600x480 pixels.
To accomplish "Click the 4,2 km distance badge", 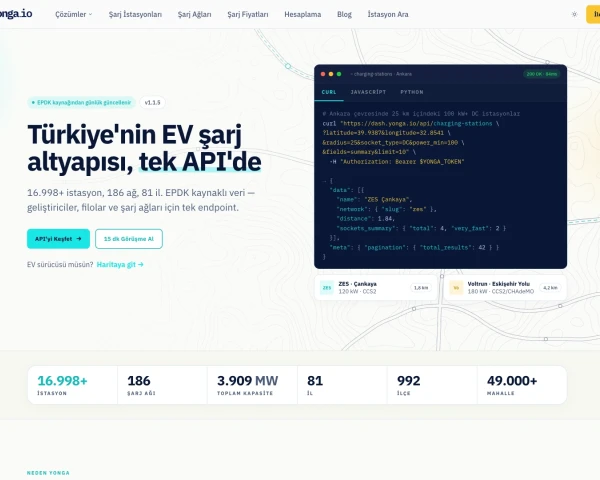I will pos(550,287).
